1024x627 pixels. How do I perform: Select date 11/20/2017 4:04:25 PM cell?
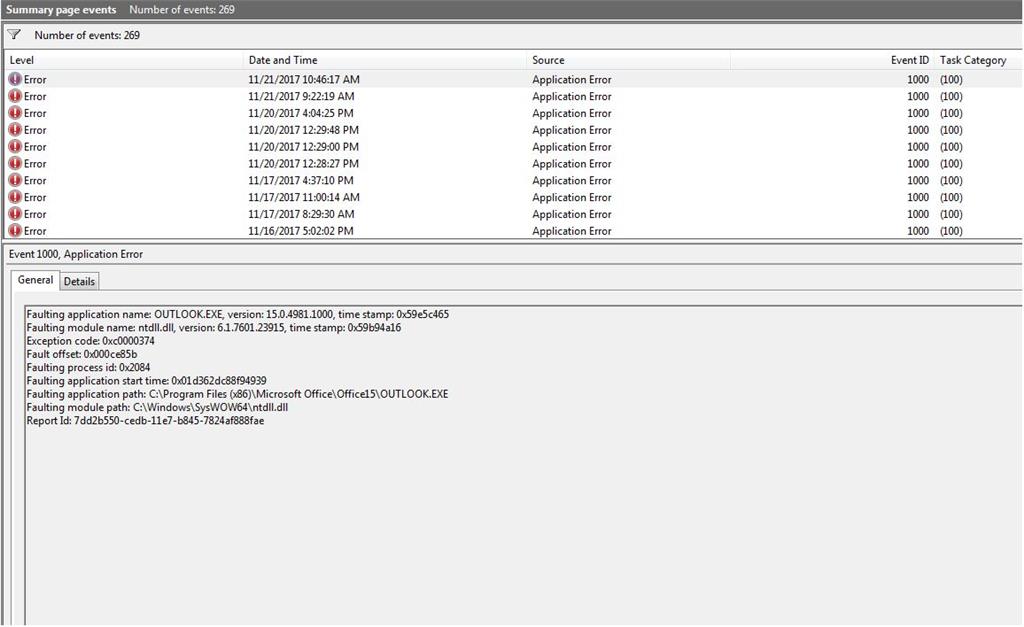[300, 114]
